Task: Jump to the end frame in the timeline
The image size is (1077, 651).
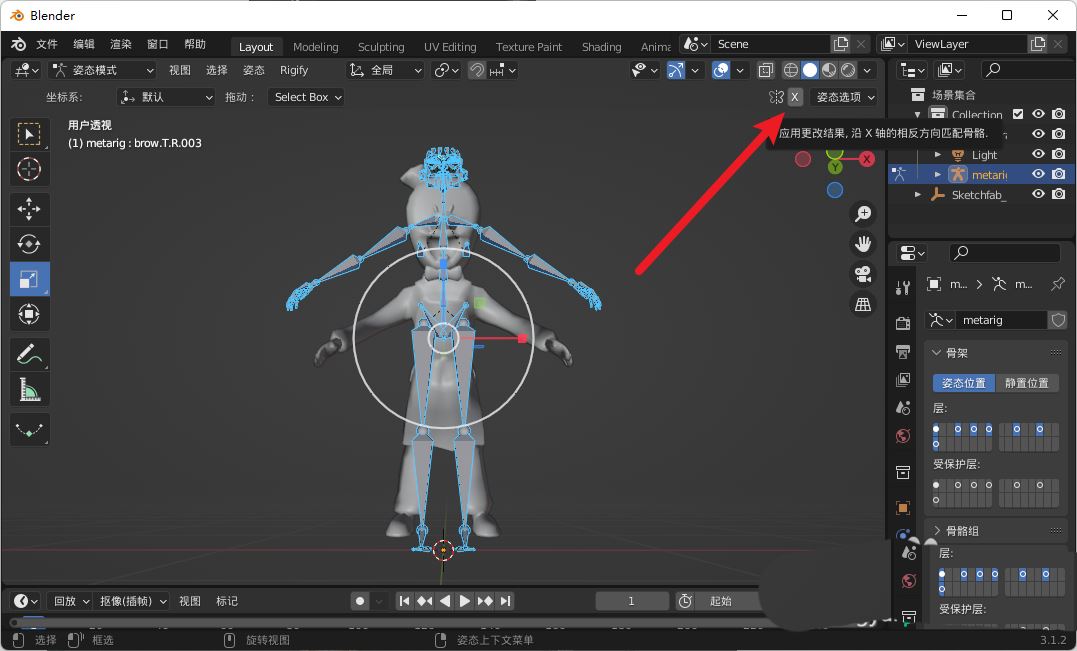Action: [505, 601]
